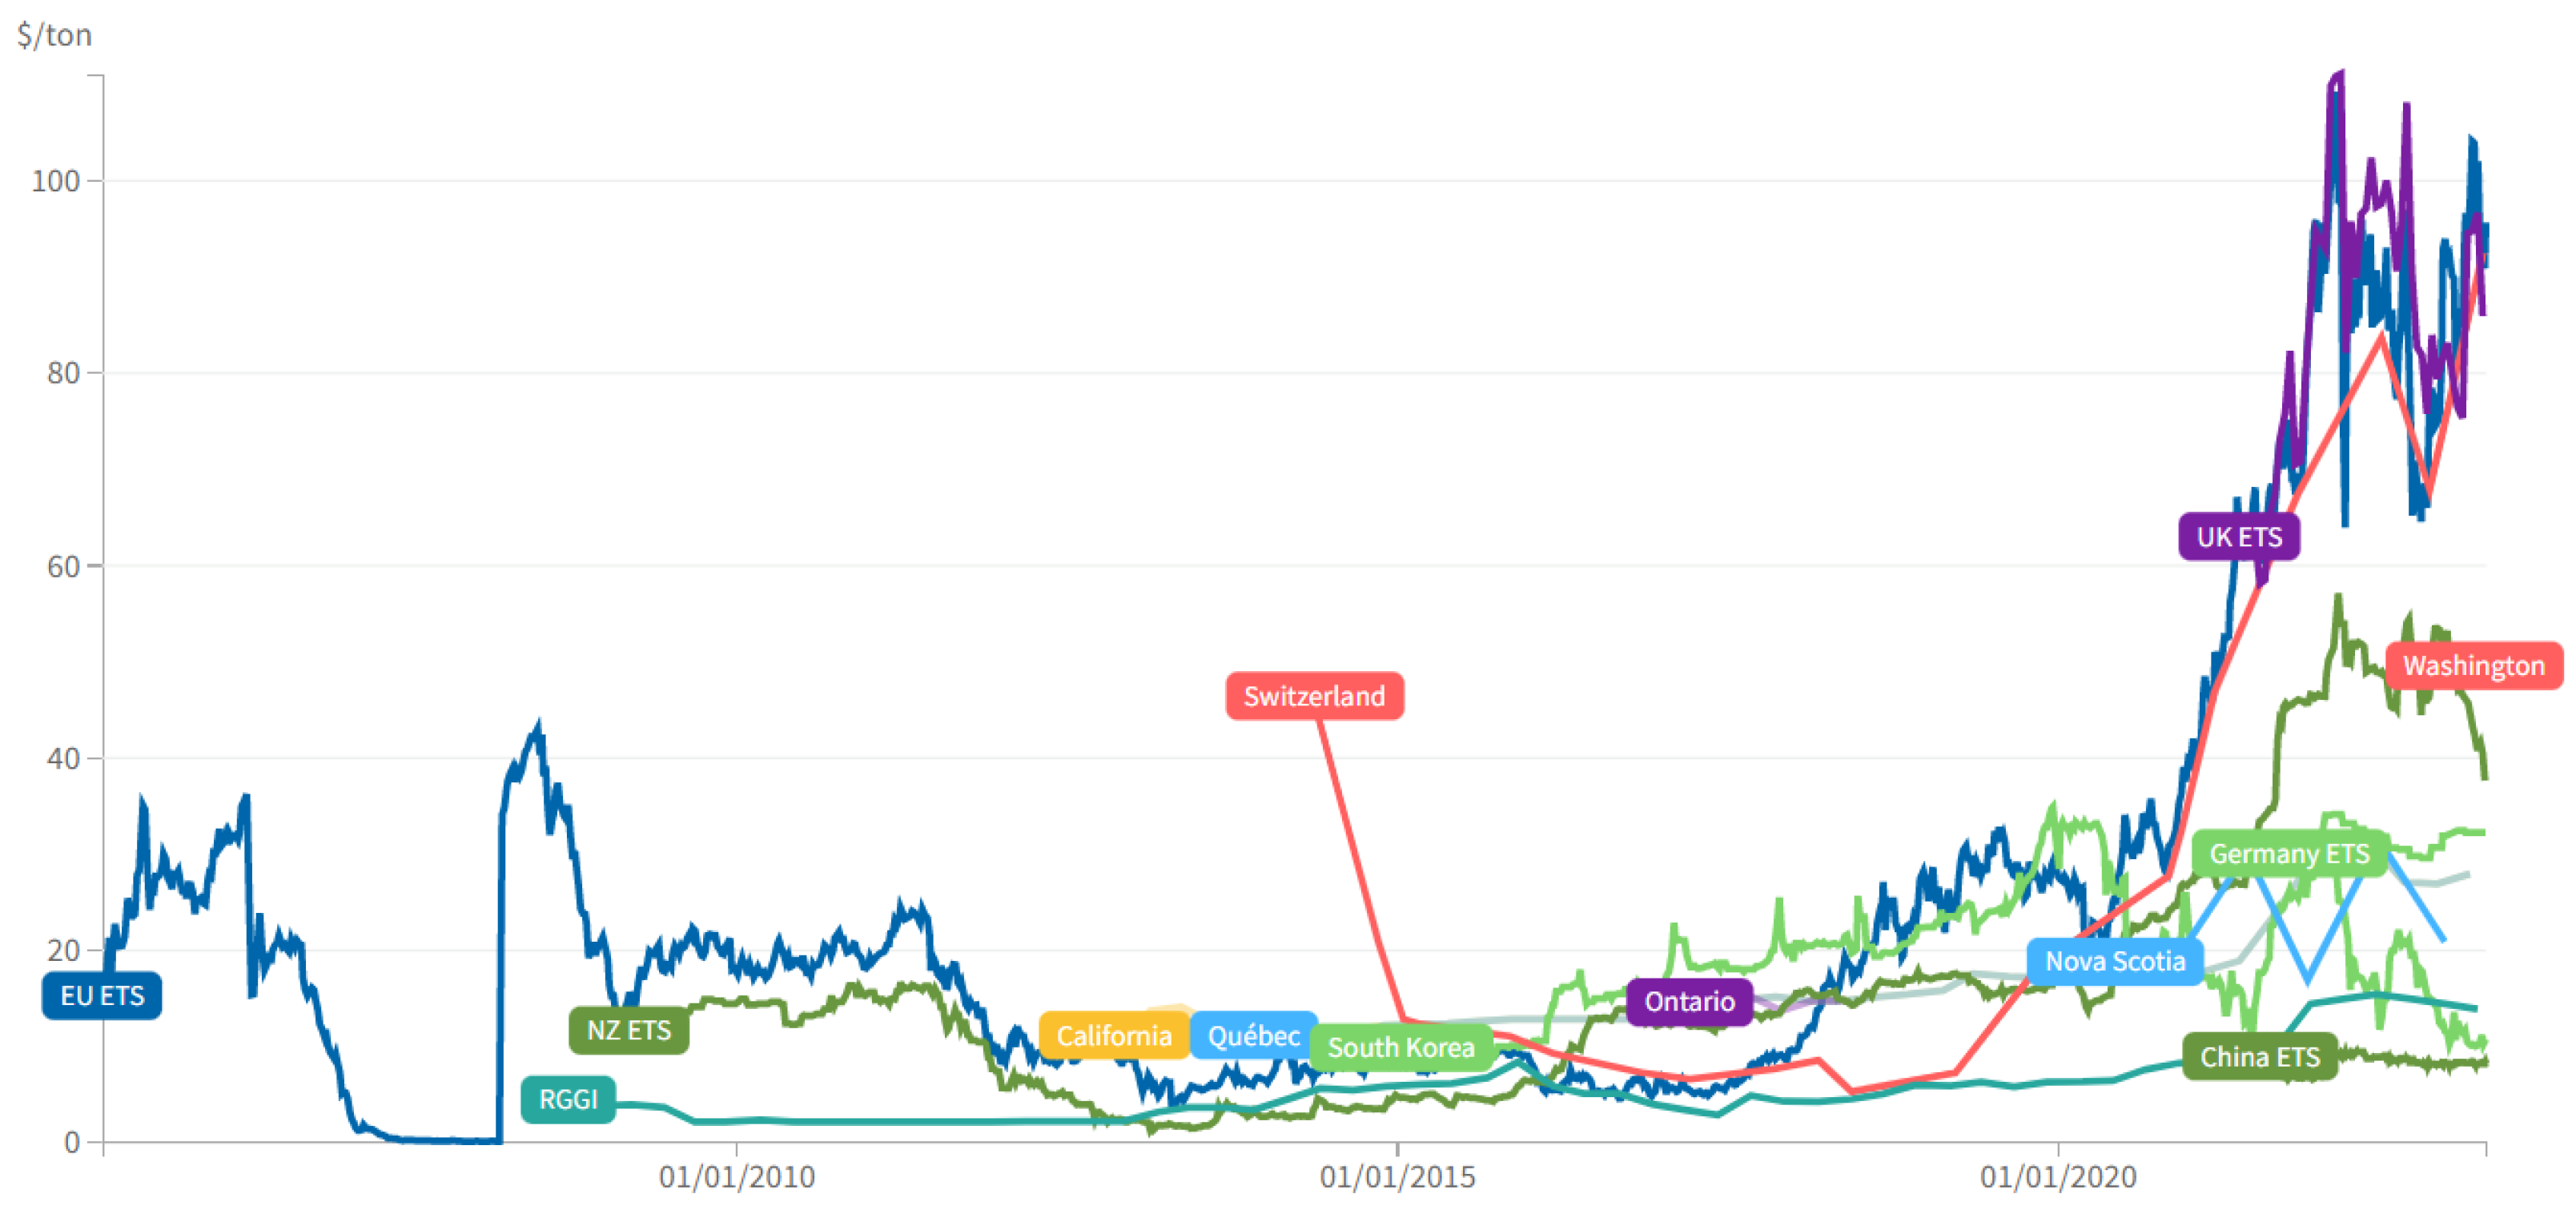Click the Nova Scotia label
Viewport: 2576px width, 1218px height.
(2115, 961)
